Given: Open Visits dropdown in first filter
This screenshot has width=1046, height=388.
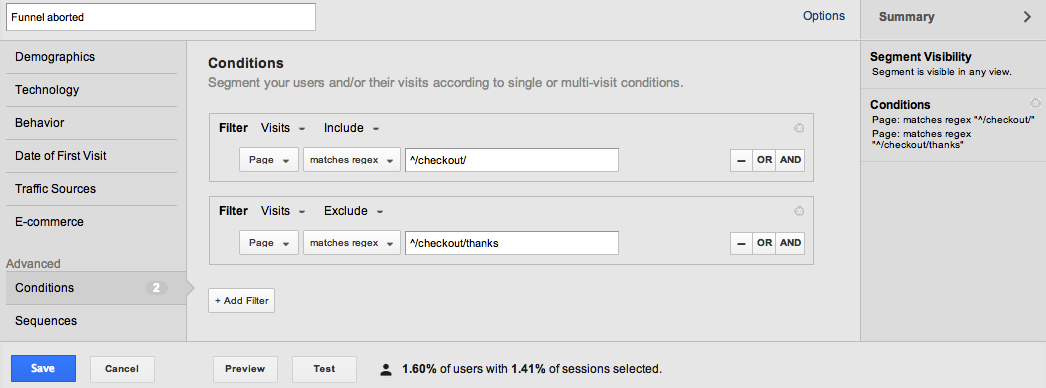Looking at the screenshot, I should coord(283,128).
